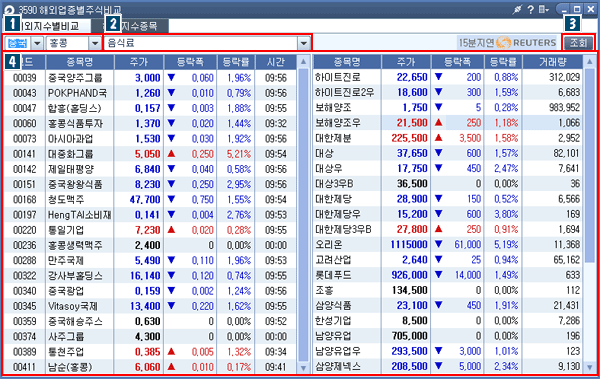Click 대한제분 price 225,500
The width and height of the screenshot is (600, 379).
[x=409, y=138]
